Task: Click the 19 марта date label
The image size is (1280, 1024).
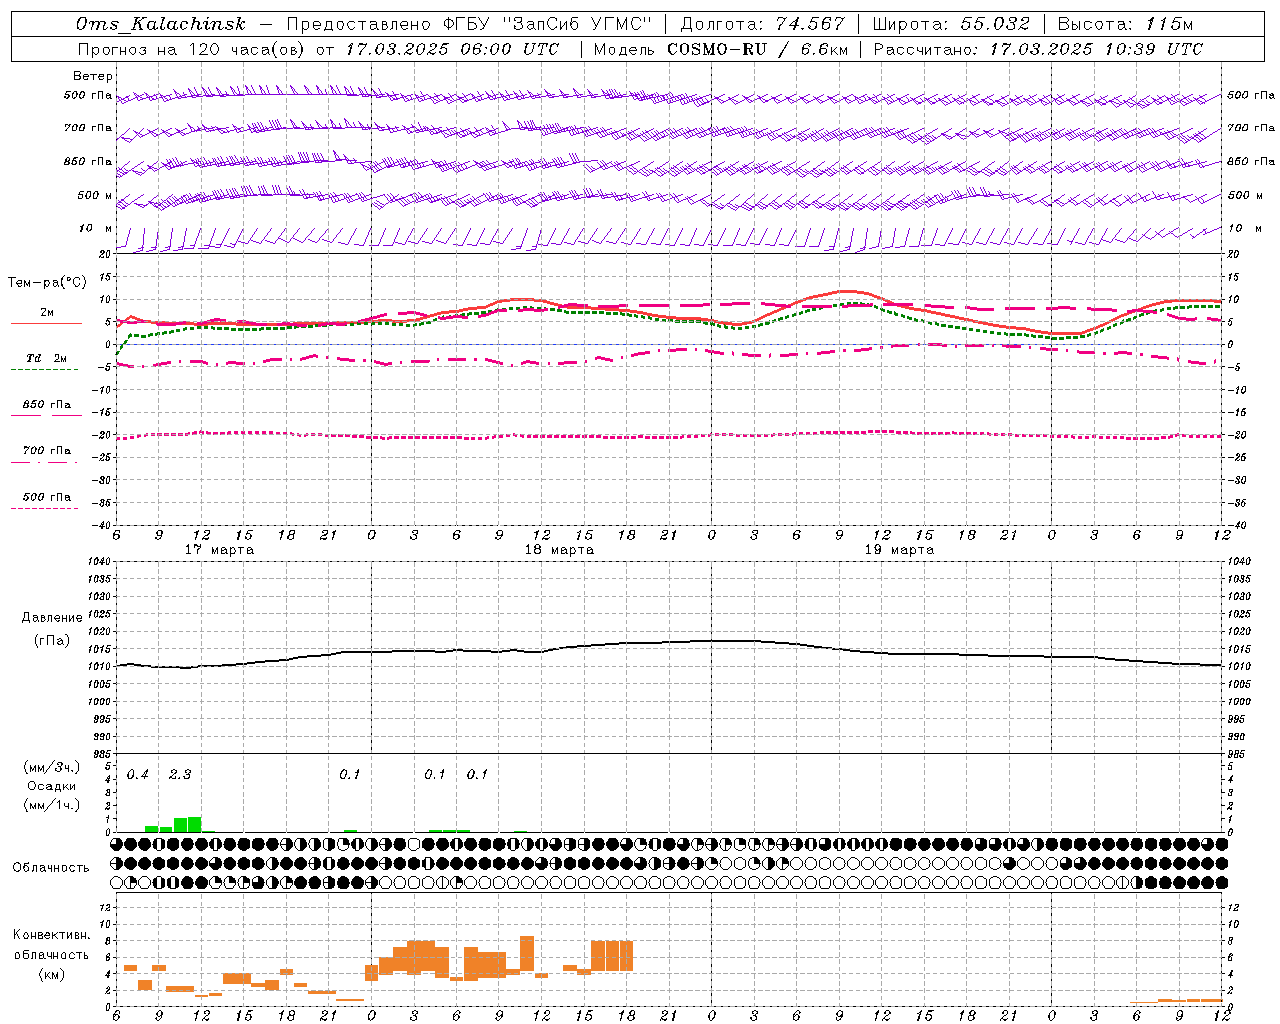Action: coord(899,550)
